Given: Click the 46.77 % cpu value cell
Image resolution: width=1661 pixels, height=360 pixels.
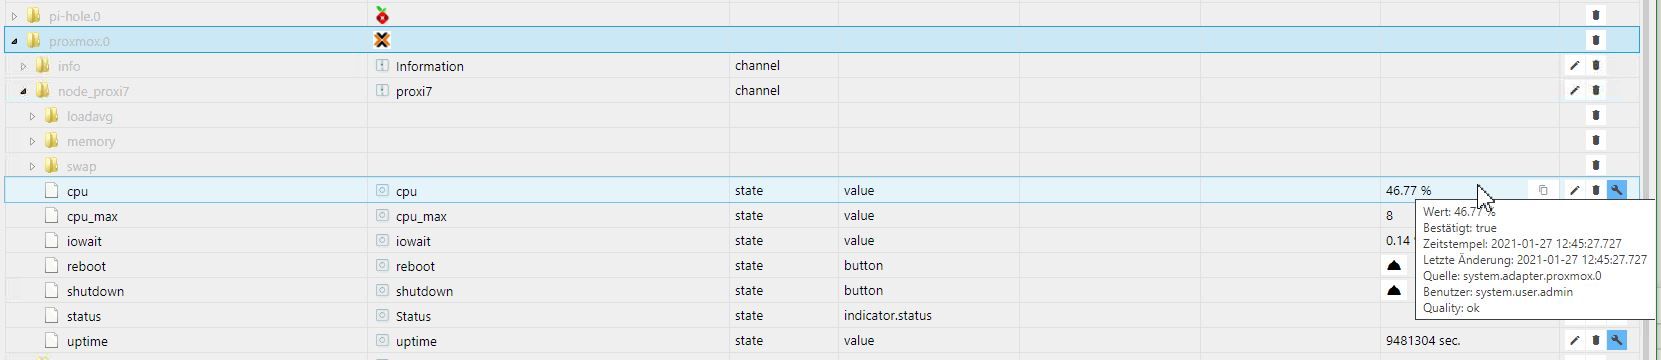Looking at the screenshot, I should click(1408, 190).
